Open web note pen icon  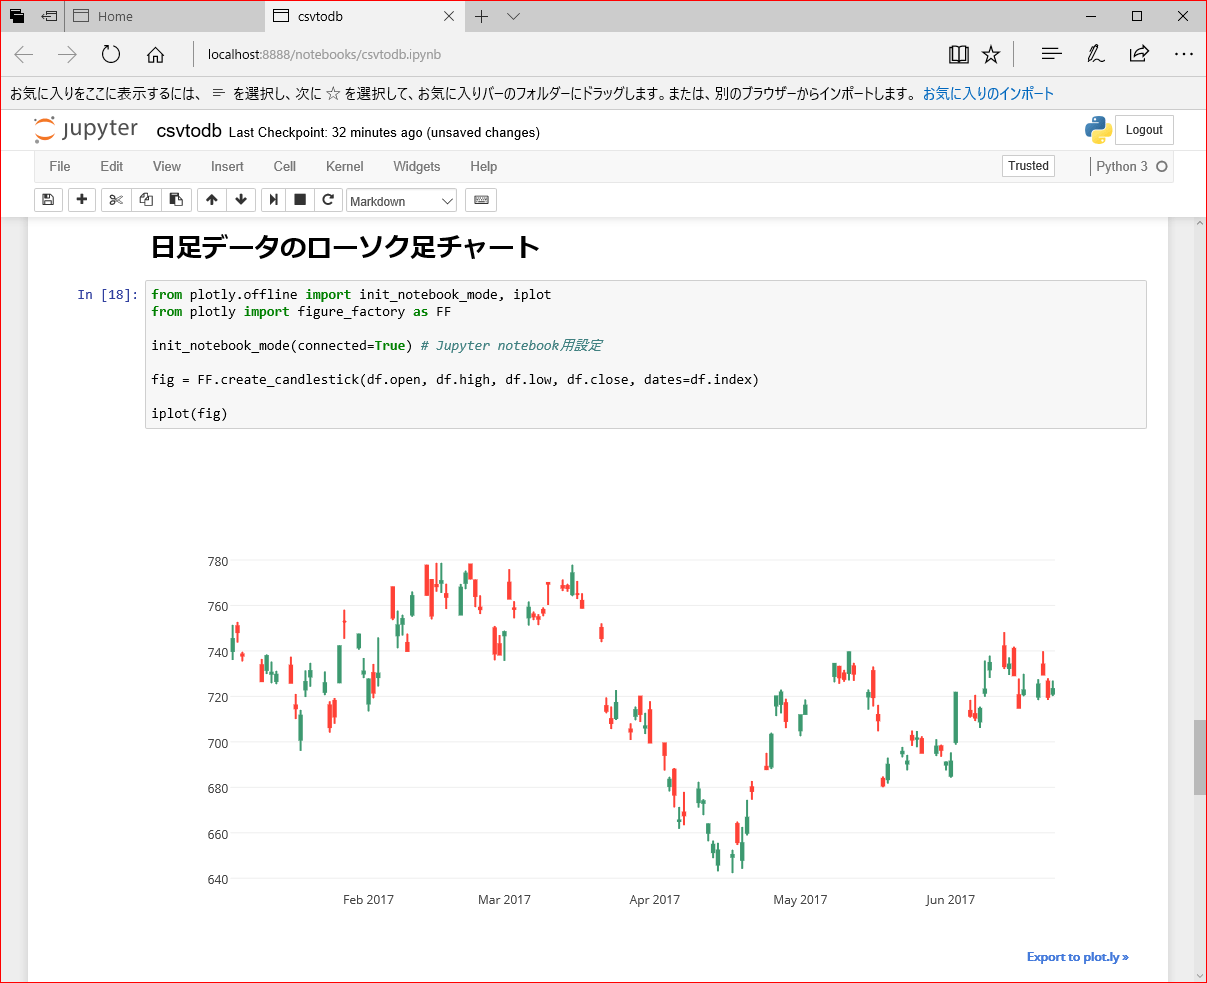click(1095, 54)
